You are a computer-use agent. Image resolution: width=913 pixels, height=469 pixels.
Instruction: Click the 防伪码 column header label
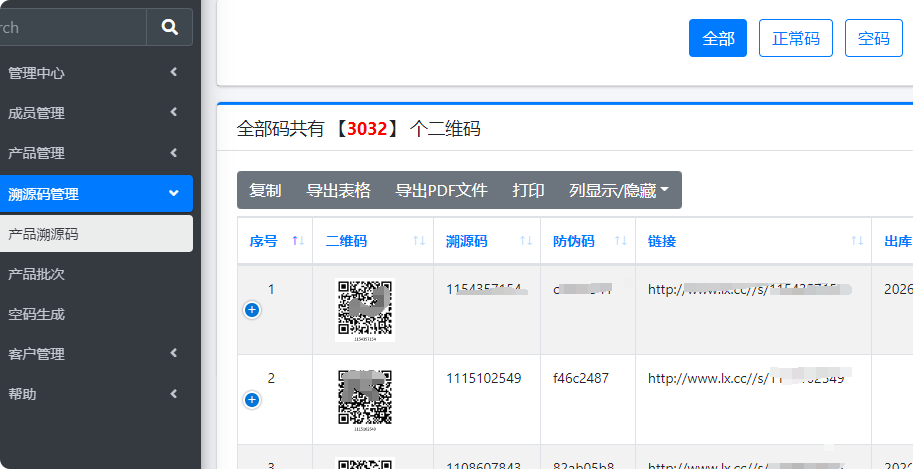pyautogui.click(x=574, y=241)
